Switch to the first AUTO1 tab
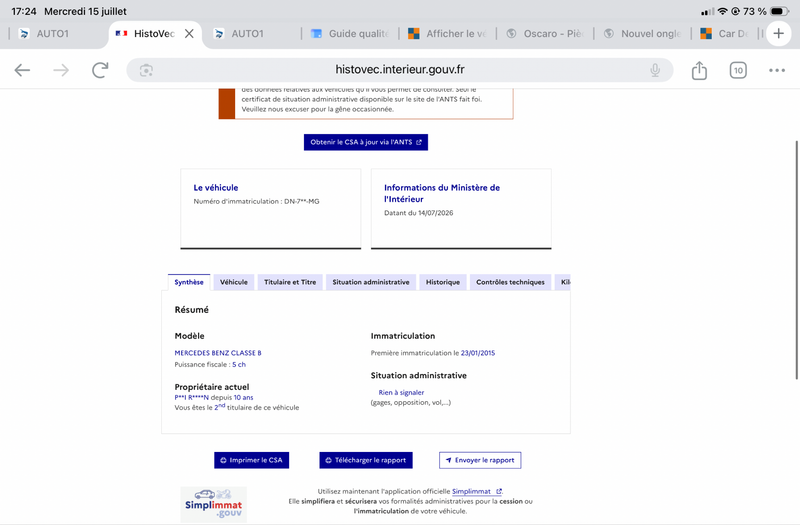The width and height of the screenshot is (800, 525). [52, 34]
